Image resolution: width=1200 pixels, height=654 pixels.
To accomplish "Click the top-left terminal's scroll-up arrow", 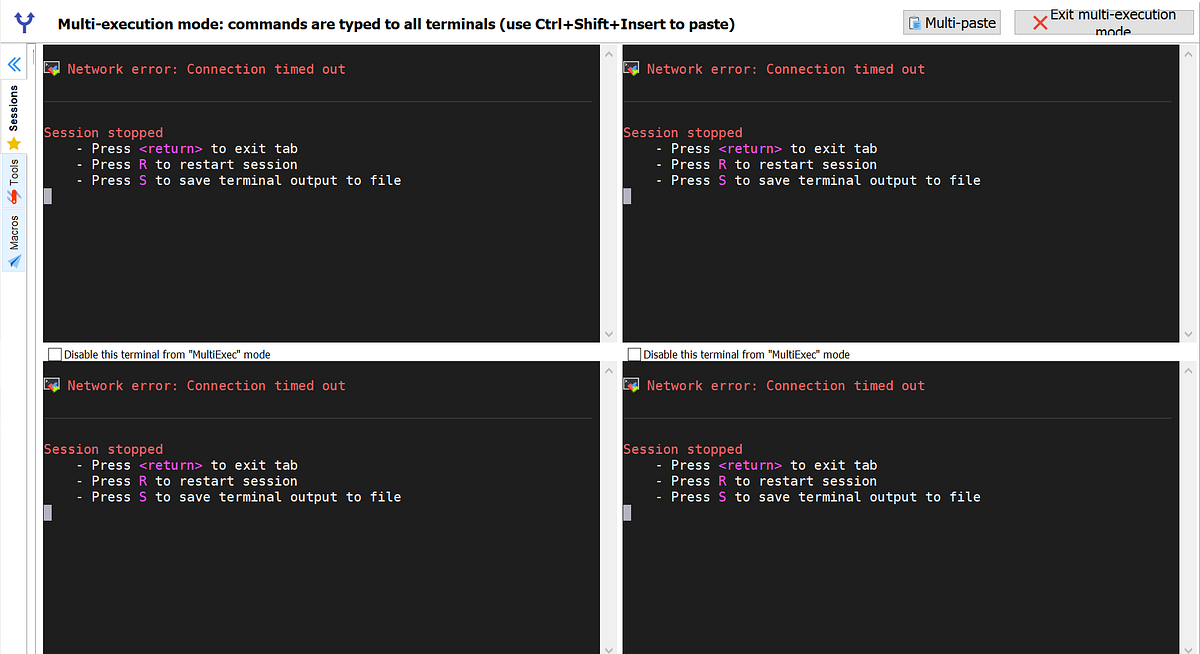I will pyautogui.click(x=609, y=54).
